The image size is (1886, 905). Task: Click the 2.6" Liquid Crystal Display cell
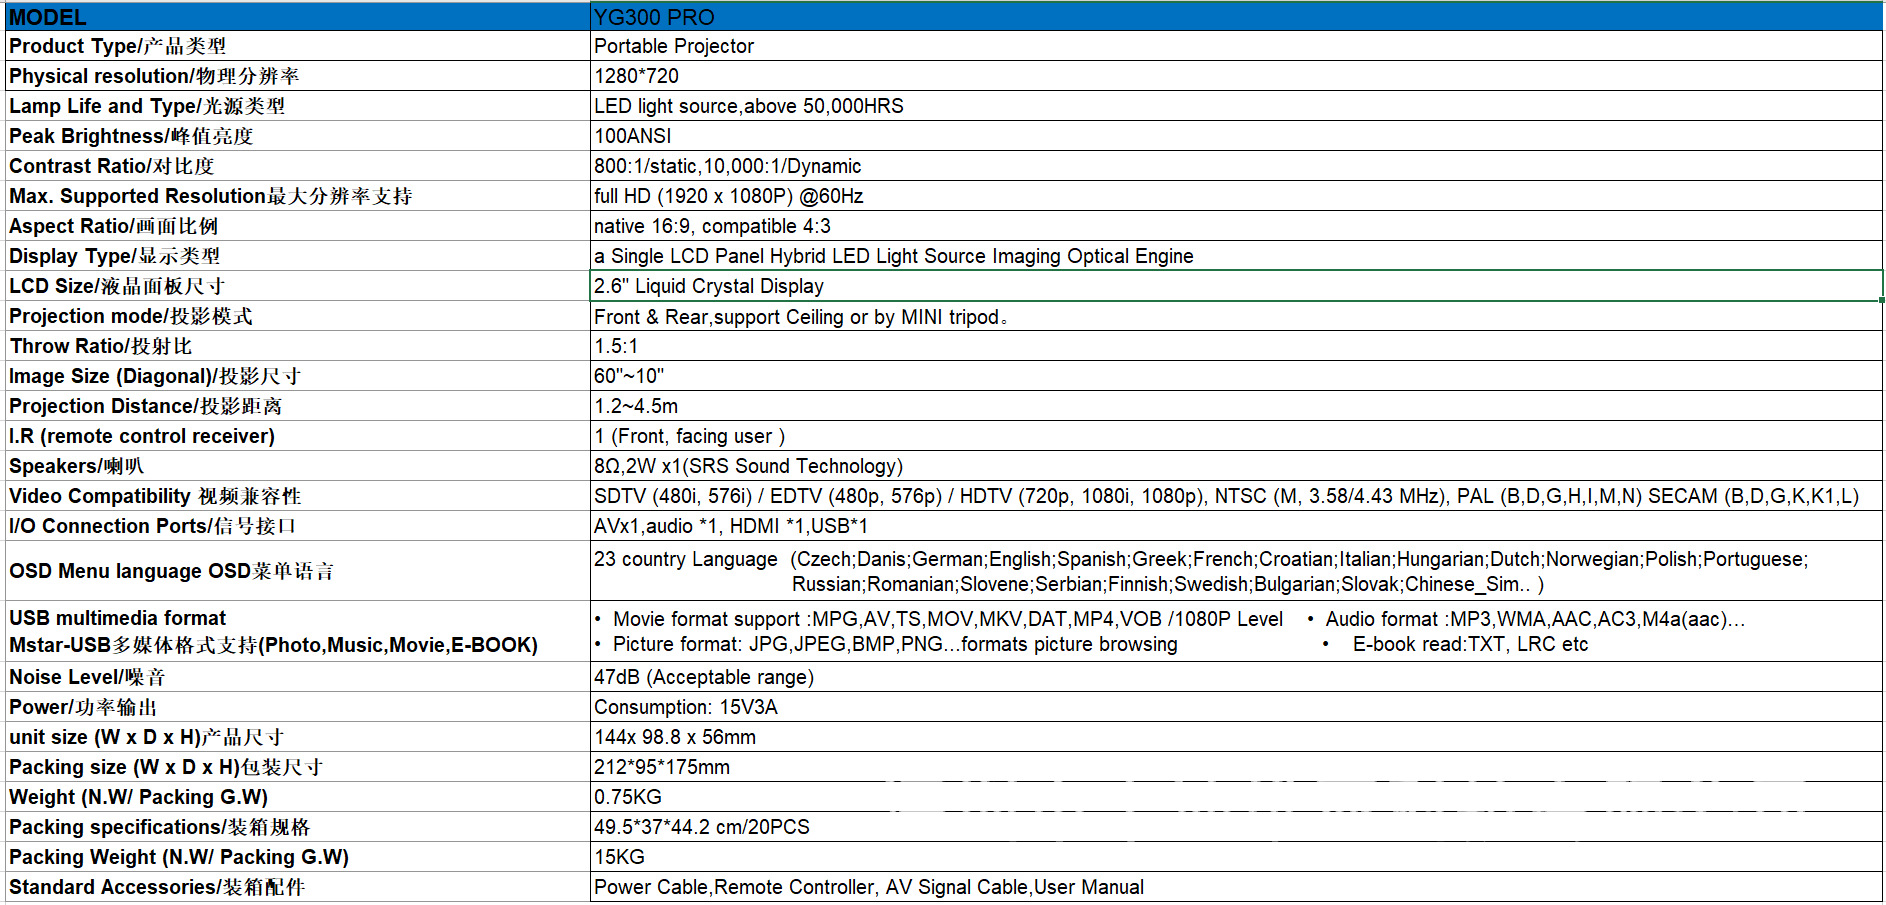click(x=1236, y=286)
